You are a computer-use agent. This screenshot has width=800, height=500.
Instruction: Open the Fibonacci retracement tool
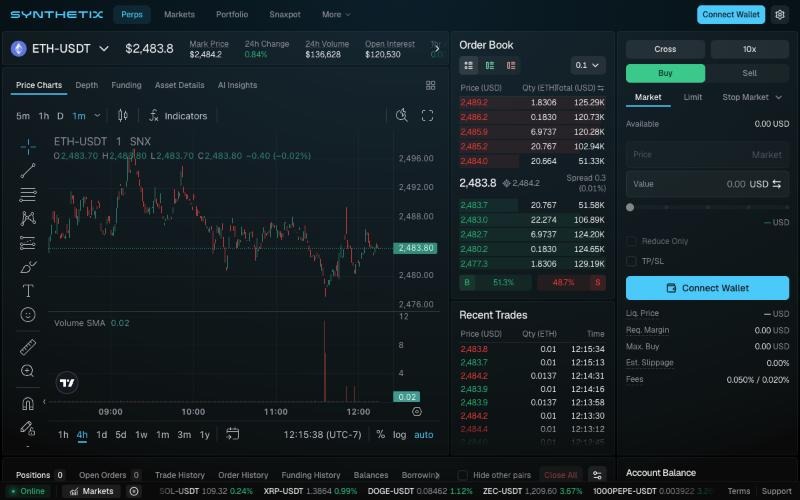tap(28, 194)
